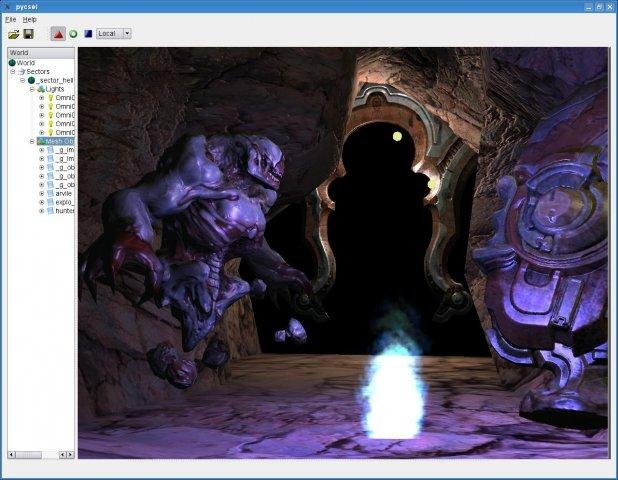Open the Local coordinate dropdown

click(x=114, y=33)
